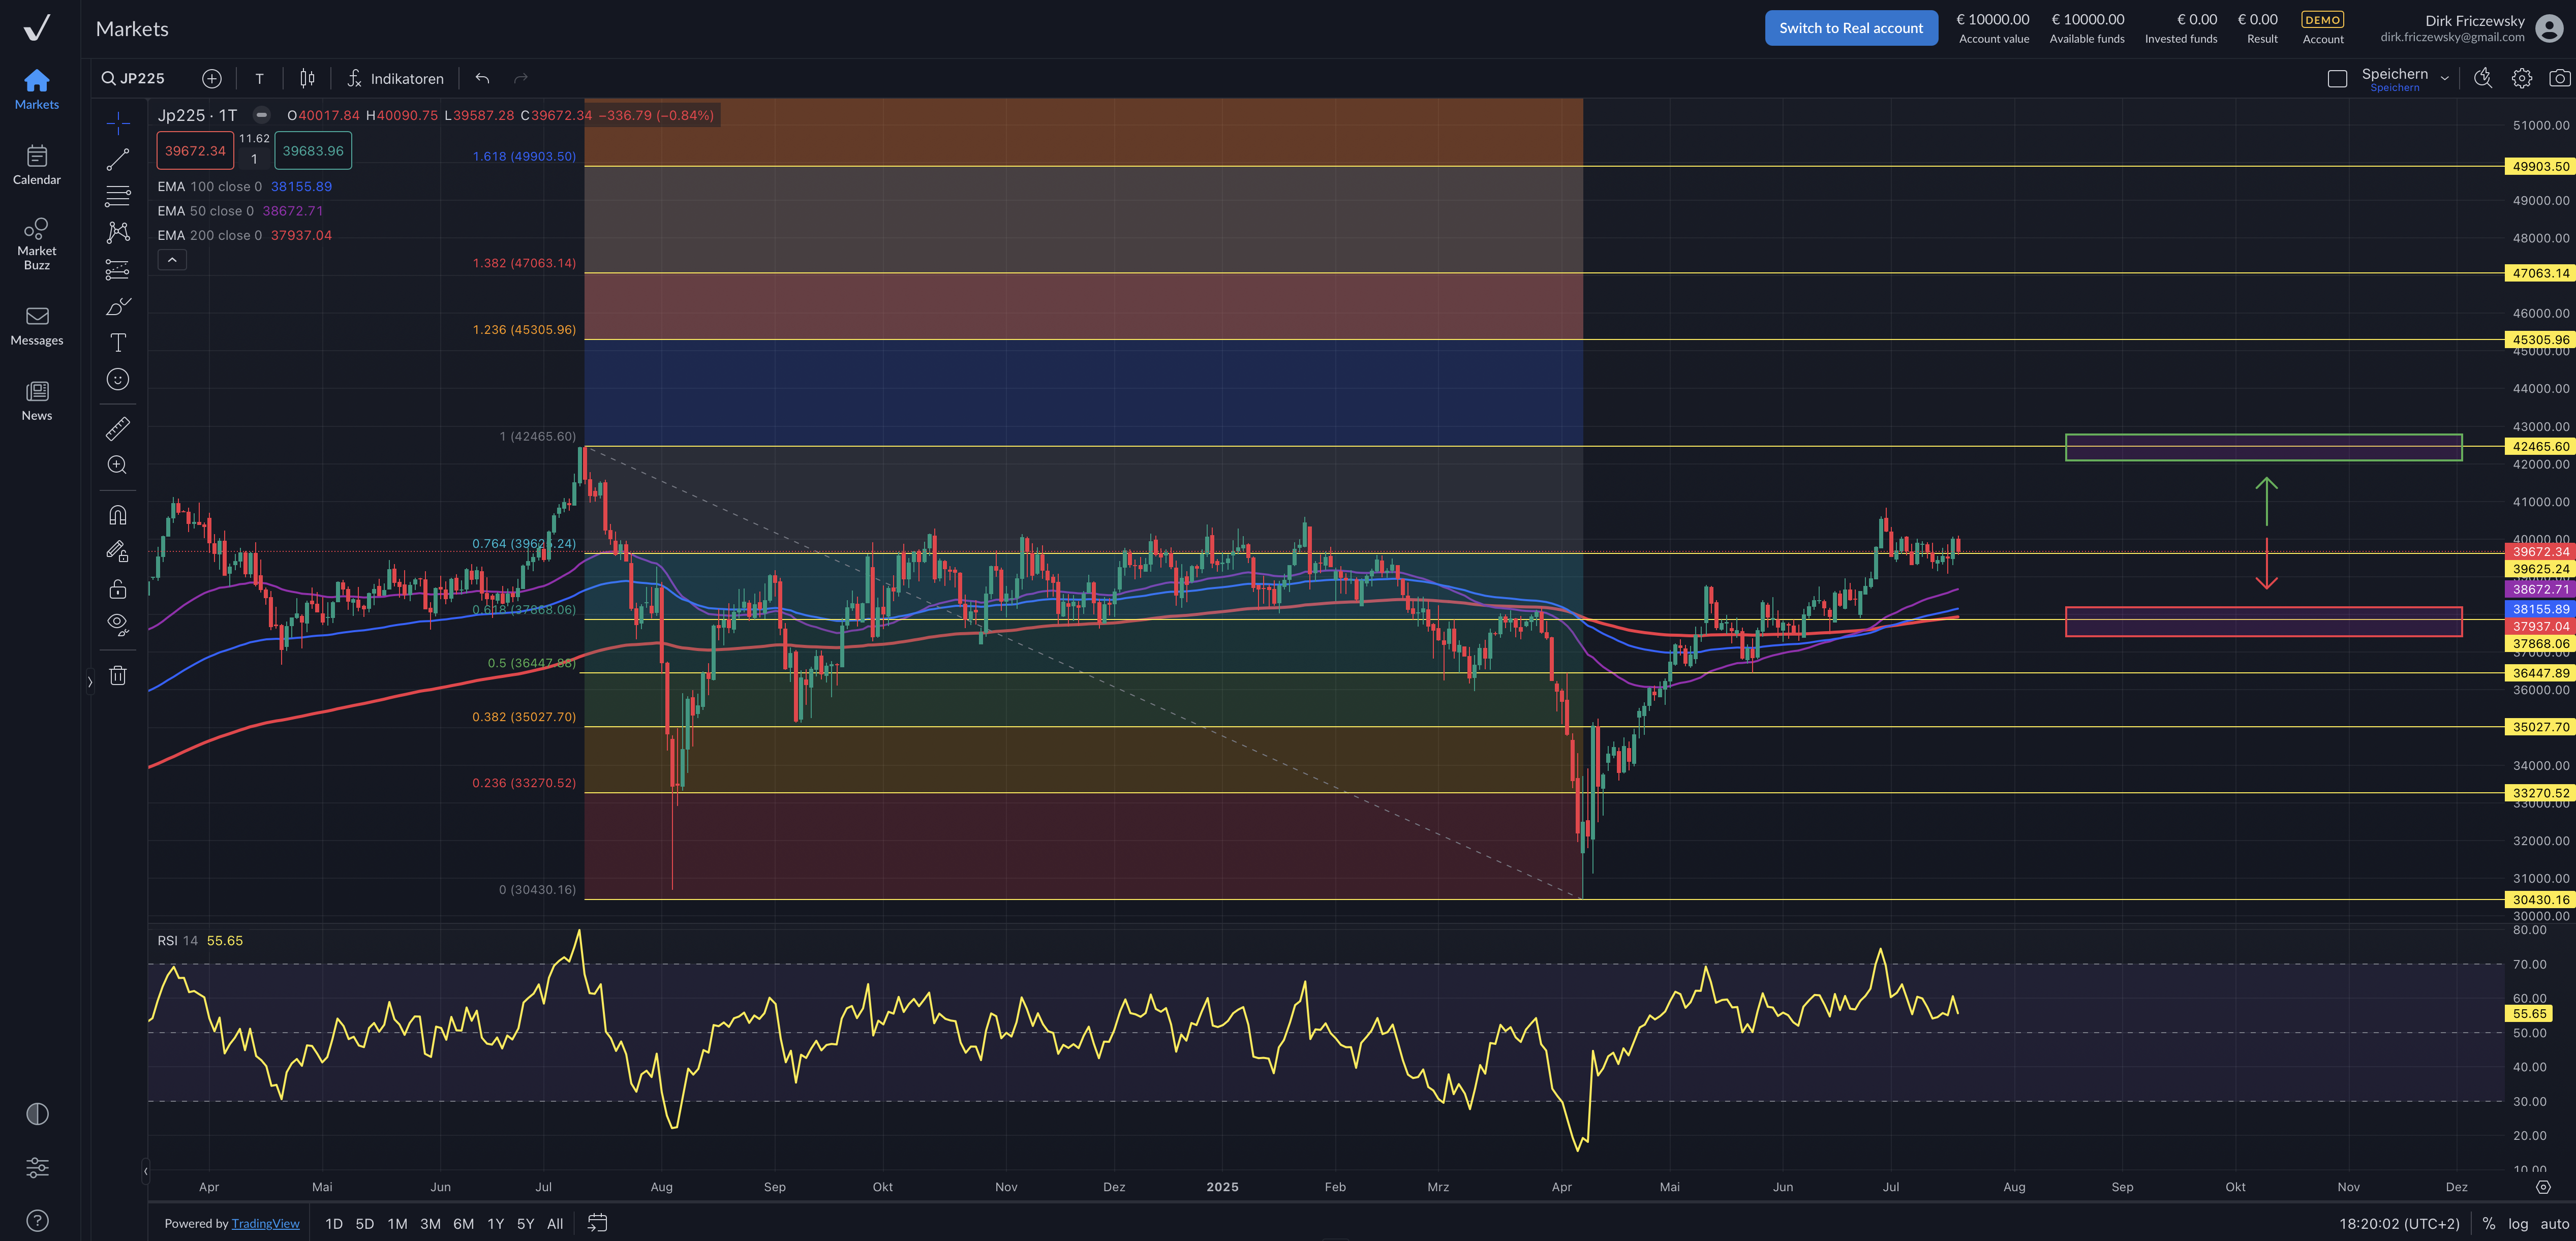Image resolution: width=2576 pixels, height=1241 pixels.
Task: Expand the Speichern dropdown arrow
Action: pyautogui.click(x=2445, y=78)
